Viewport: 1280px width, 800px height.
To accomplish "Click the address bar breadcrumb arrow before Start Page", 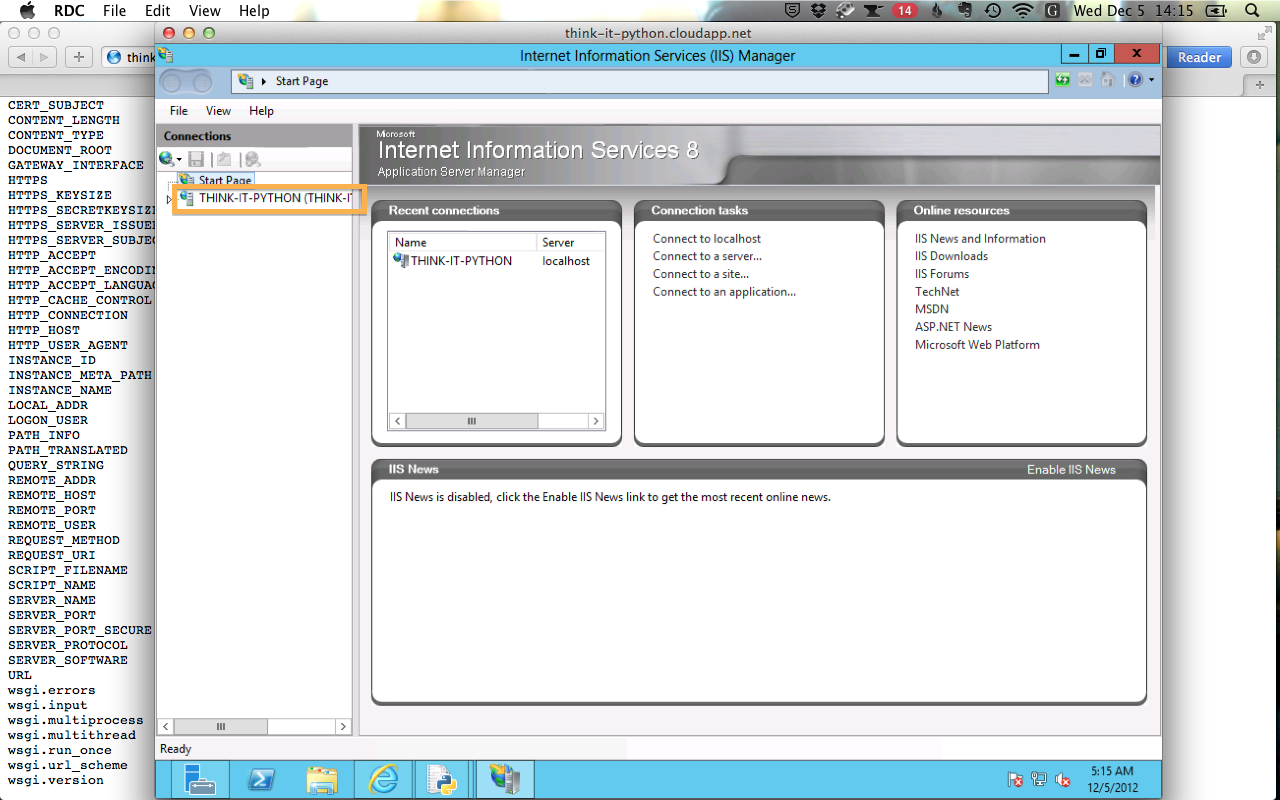I will [264, 81].
